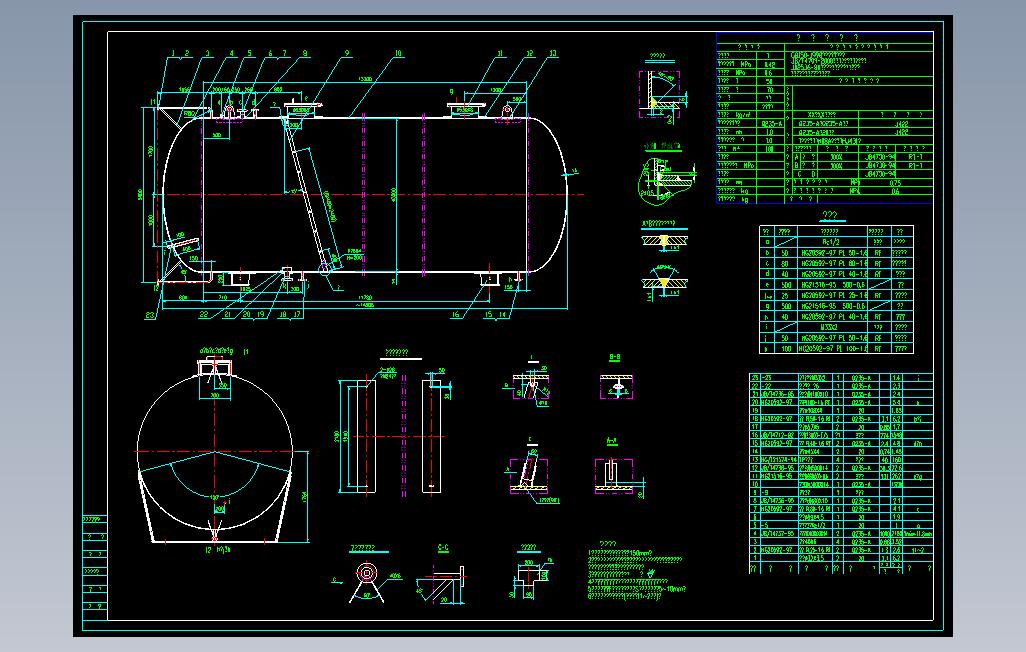This screenshot has width=1026, height=652.
Task: Click balloon number 11 above the tank
Action: click(x=501, y=54)
